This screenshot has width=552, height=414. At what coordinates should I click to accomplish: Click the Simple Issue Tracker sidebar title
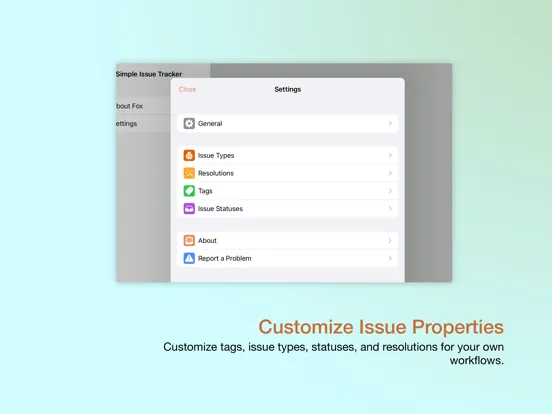(x=149, y=74)
